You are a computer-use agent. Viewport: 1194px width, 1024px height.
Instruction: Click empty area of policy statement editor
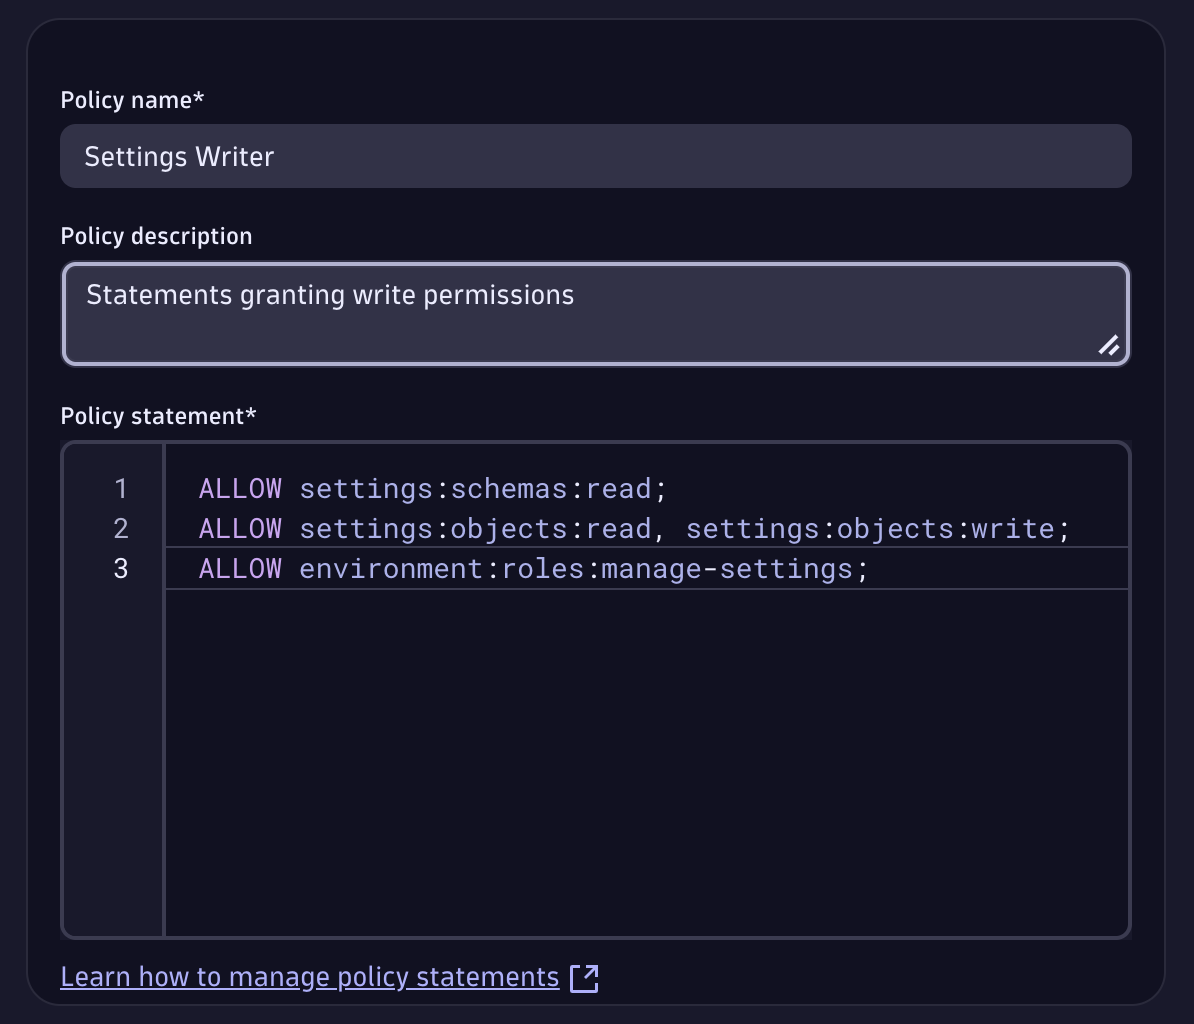coord(645,760)
